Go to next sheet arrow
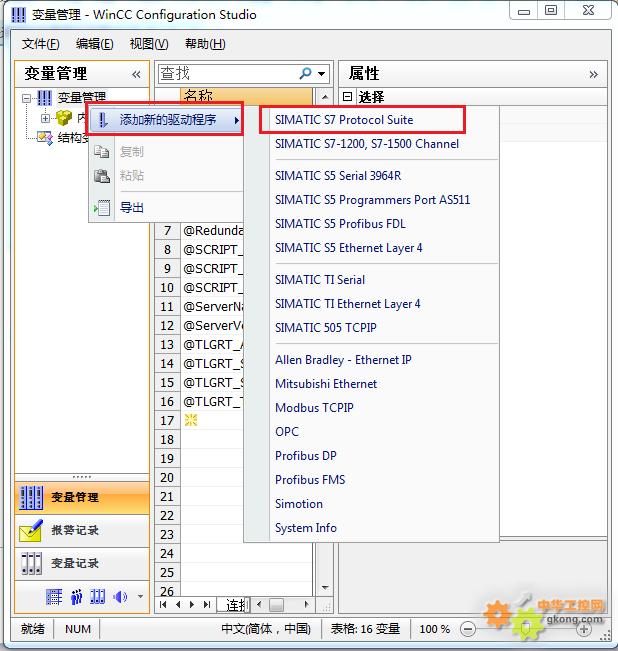This screenshot has height=651, width=618. (192, 604)
